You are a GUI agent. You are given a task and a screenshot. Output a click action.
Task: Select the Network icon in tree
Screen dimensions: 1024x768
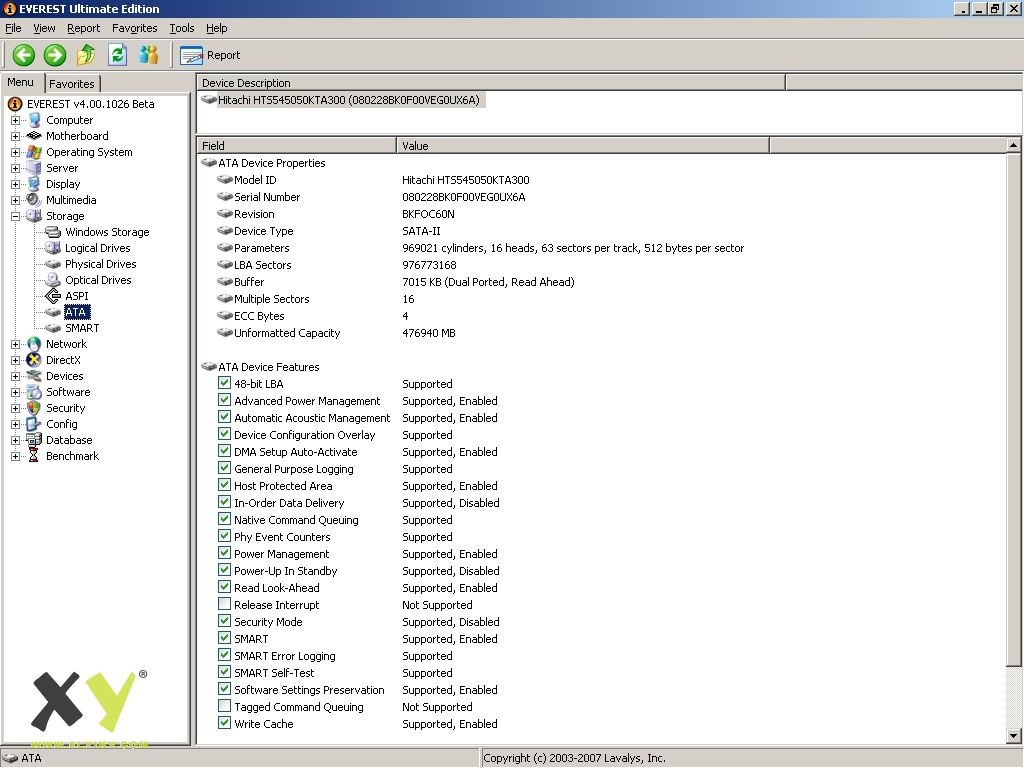pyautogui.click(x=34, y=344)
